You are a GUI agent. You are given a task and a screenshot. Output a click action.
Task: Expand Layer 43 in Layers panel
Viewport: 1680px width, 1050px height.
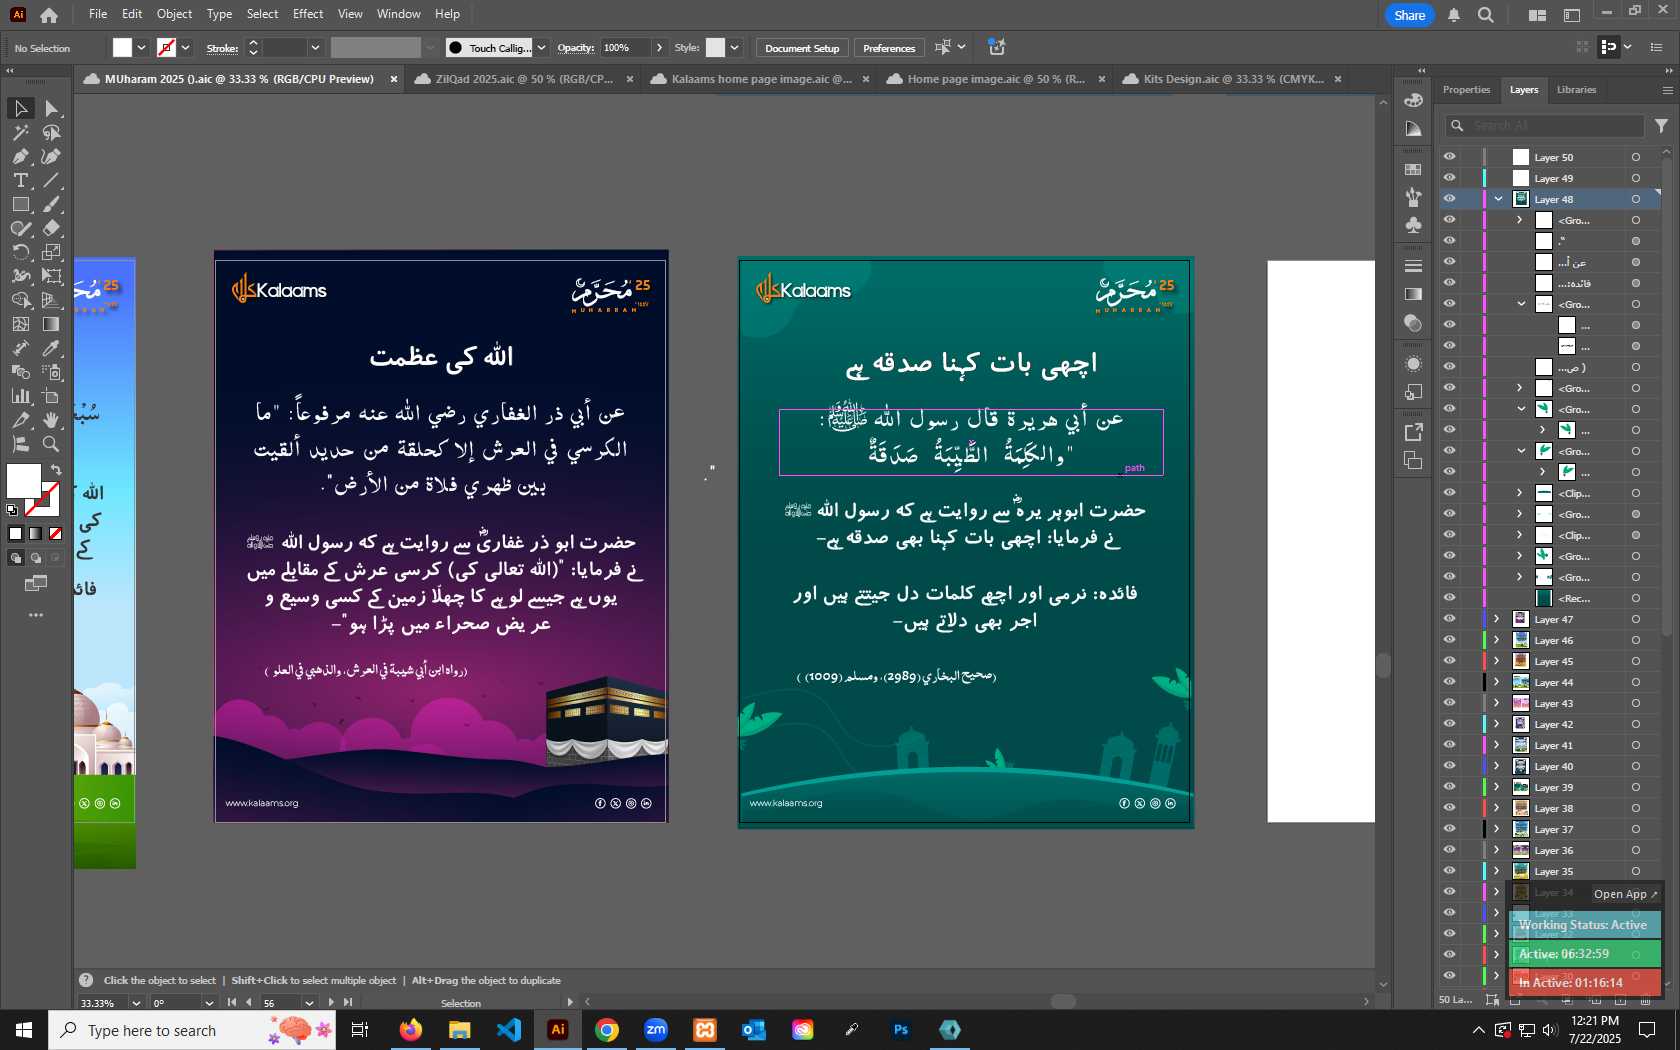1497,703
